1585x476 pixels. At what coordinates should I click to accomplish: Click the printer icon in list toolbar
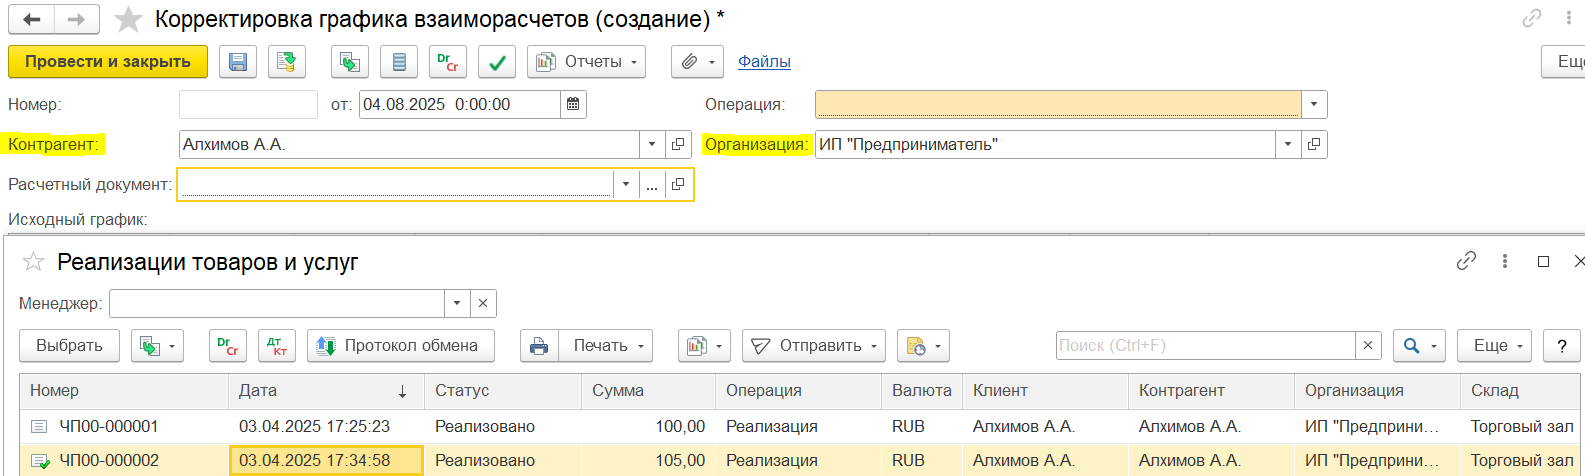[539, 346]
